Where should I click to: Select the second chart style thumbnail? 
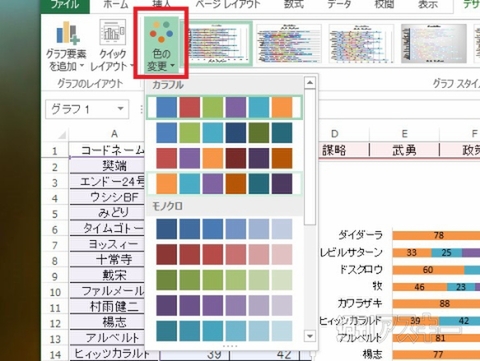click(x=289, y=43)
